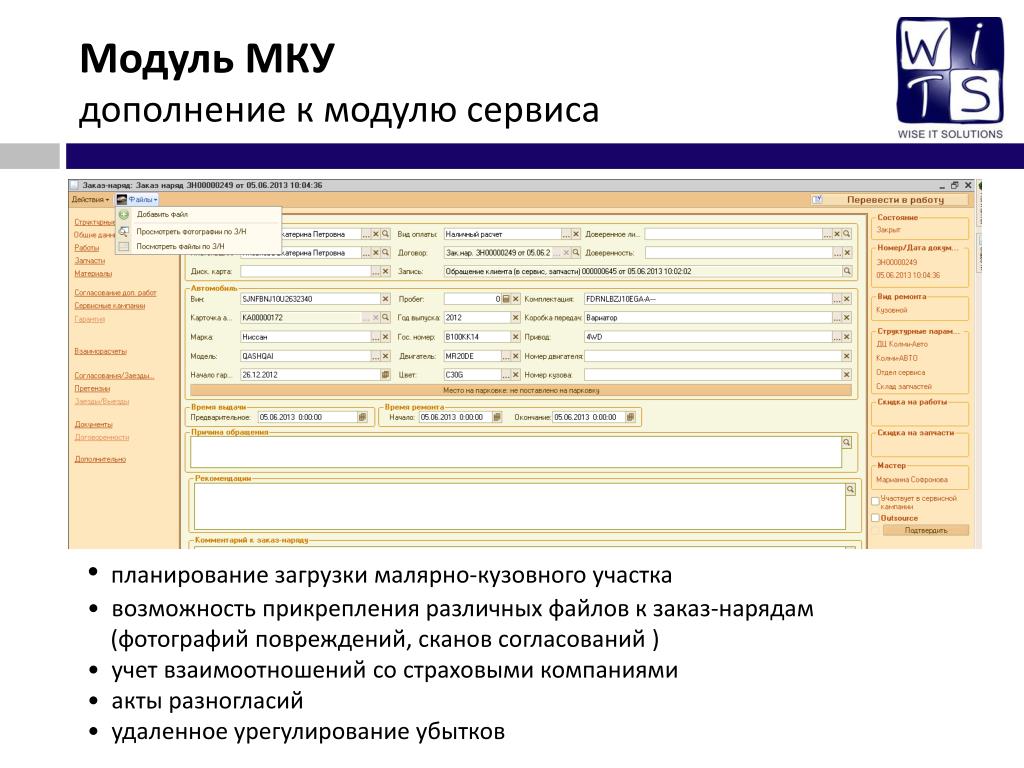Open the Время ремонта Начало calendar icon
The image size is (1024, 768).
[497, 417]
